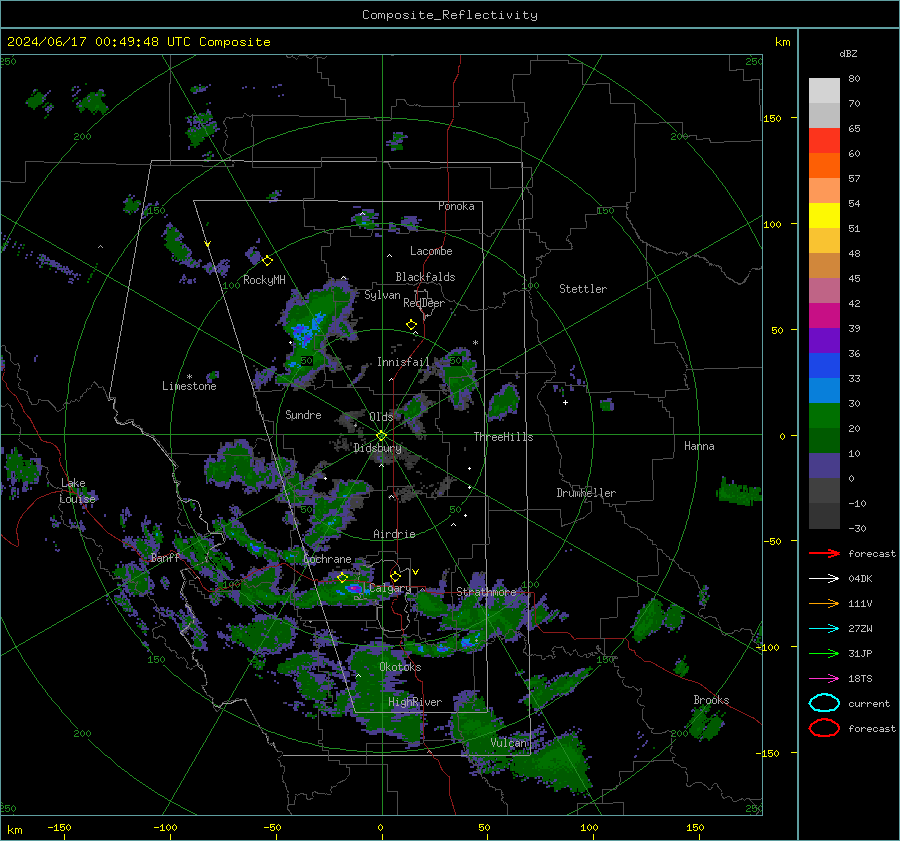Click the Drumheller town label
Image resolution: width=900 pixels, height=841 pixels.
(586, 493)
